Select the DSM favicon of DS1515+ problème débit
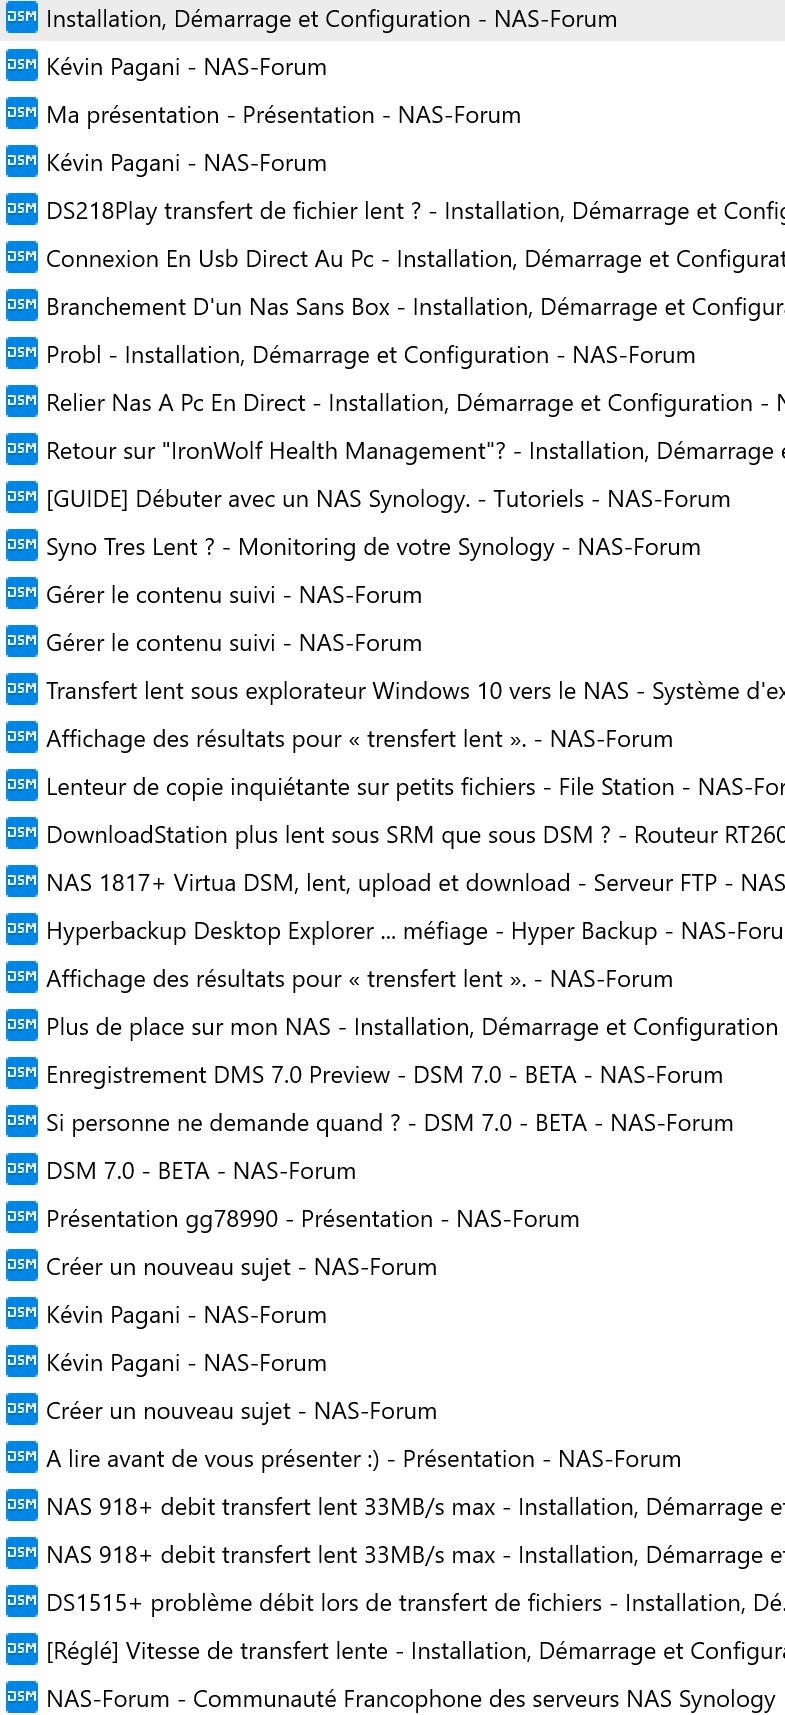Image resolution: width=785 pixels, height=1715 pixels. tap(21, 1602)
